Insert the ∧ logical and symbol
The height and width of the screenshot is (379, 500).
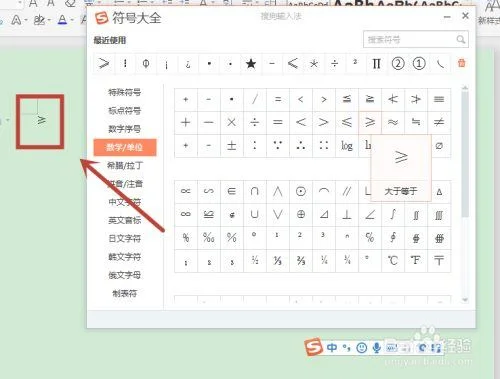coord(278,191)
